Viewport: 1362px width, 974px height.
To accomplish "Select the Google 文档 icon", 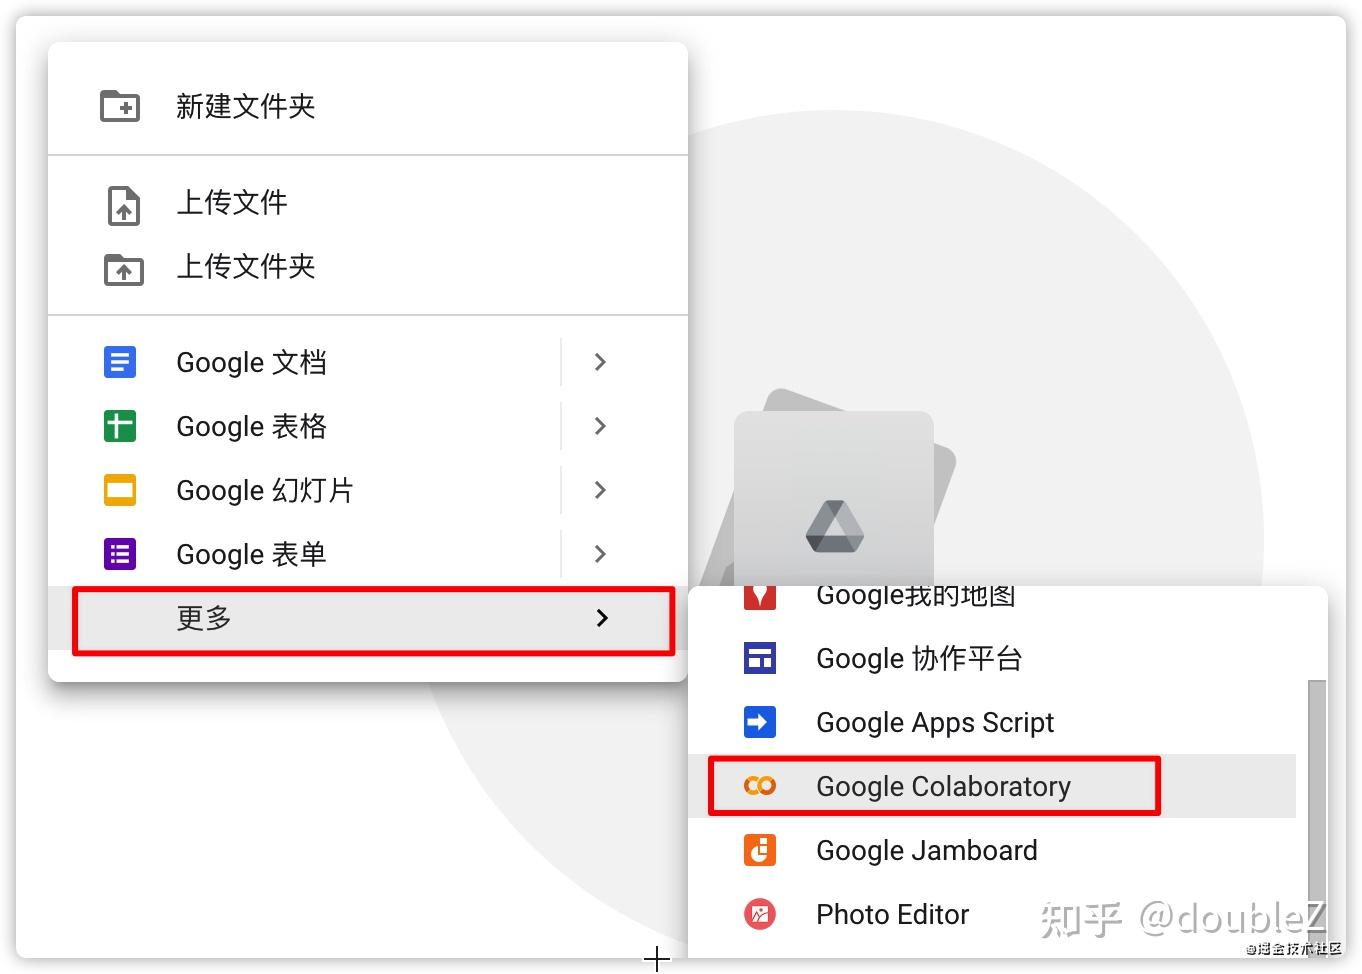I will tap(119, 362).
